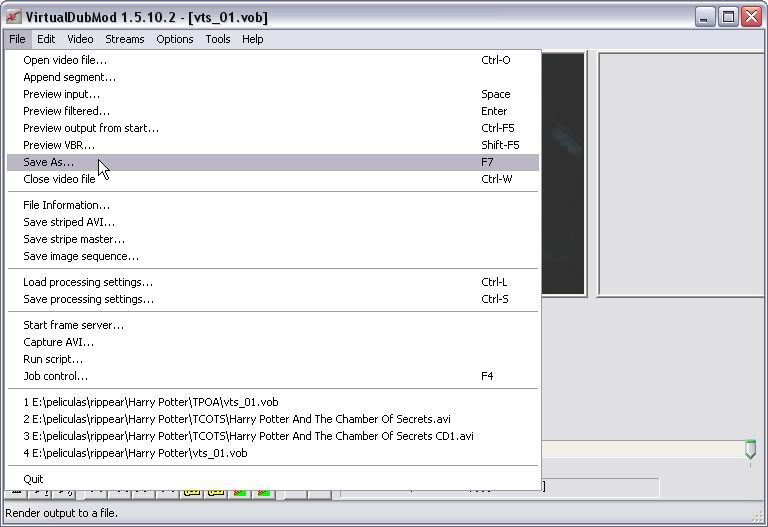Choose Close video file
Image resolution: width=768 pixels, height=527 pixels.
click(59, 179)
